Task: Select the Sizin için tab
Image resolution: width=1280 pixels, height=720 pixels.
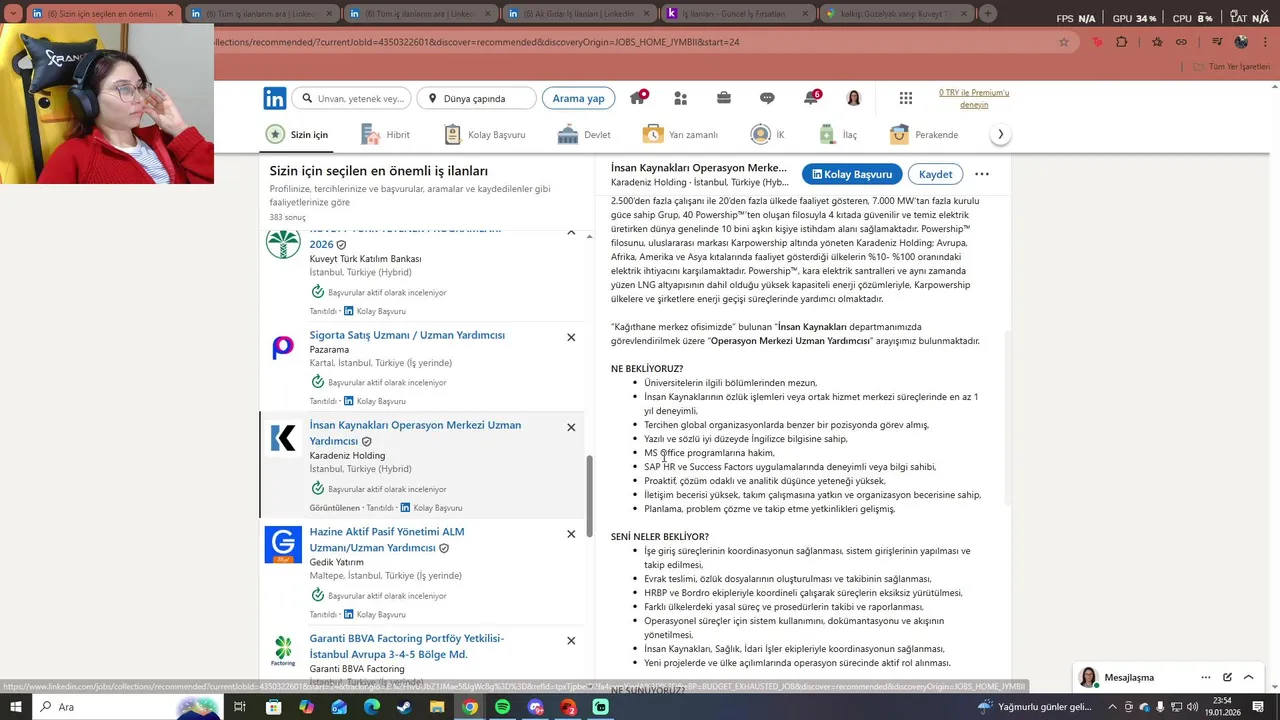Action: click(297, 134)
